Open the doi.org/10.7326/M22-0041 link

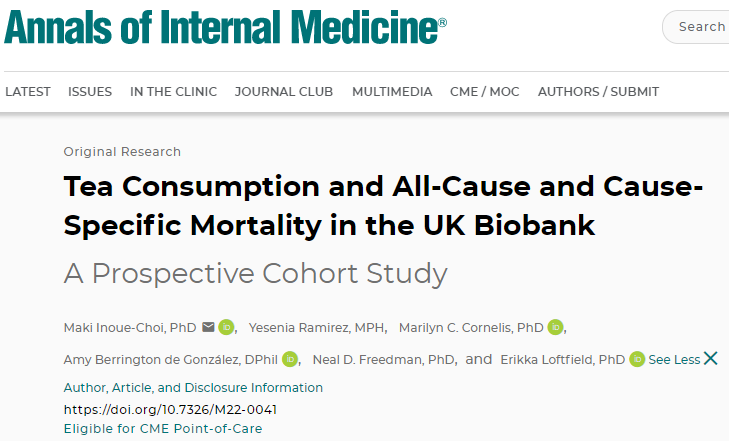170,409
